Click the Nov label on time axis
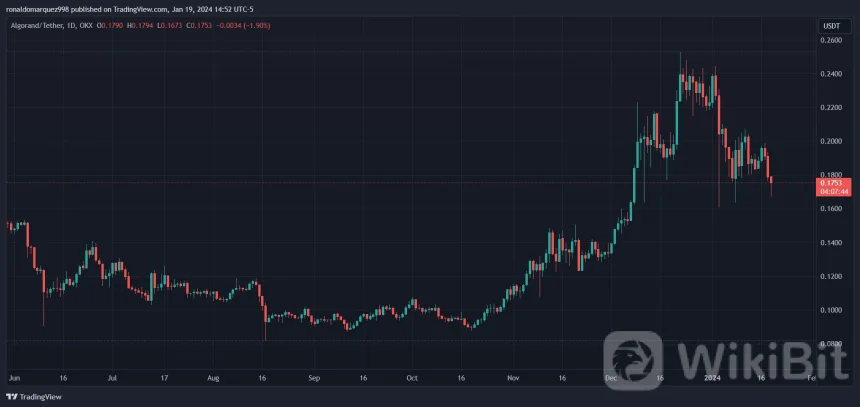 click(x=514, y=380)
